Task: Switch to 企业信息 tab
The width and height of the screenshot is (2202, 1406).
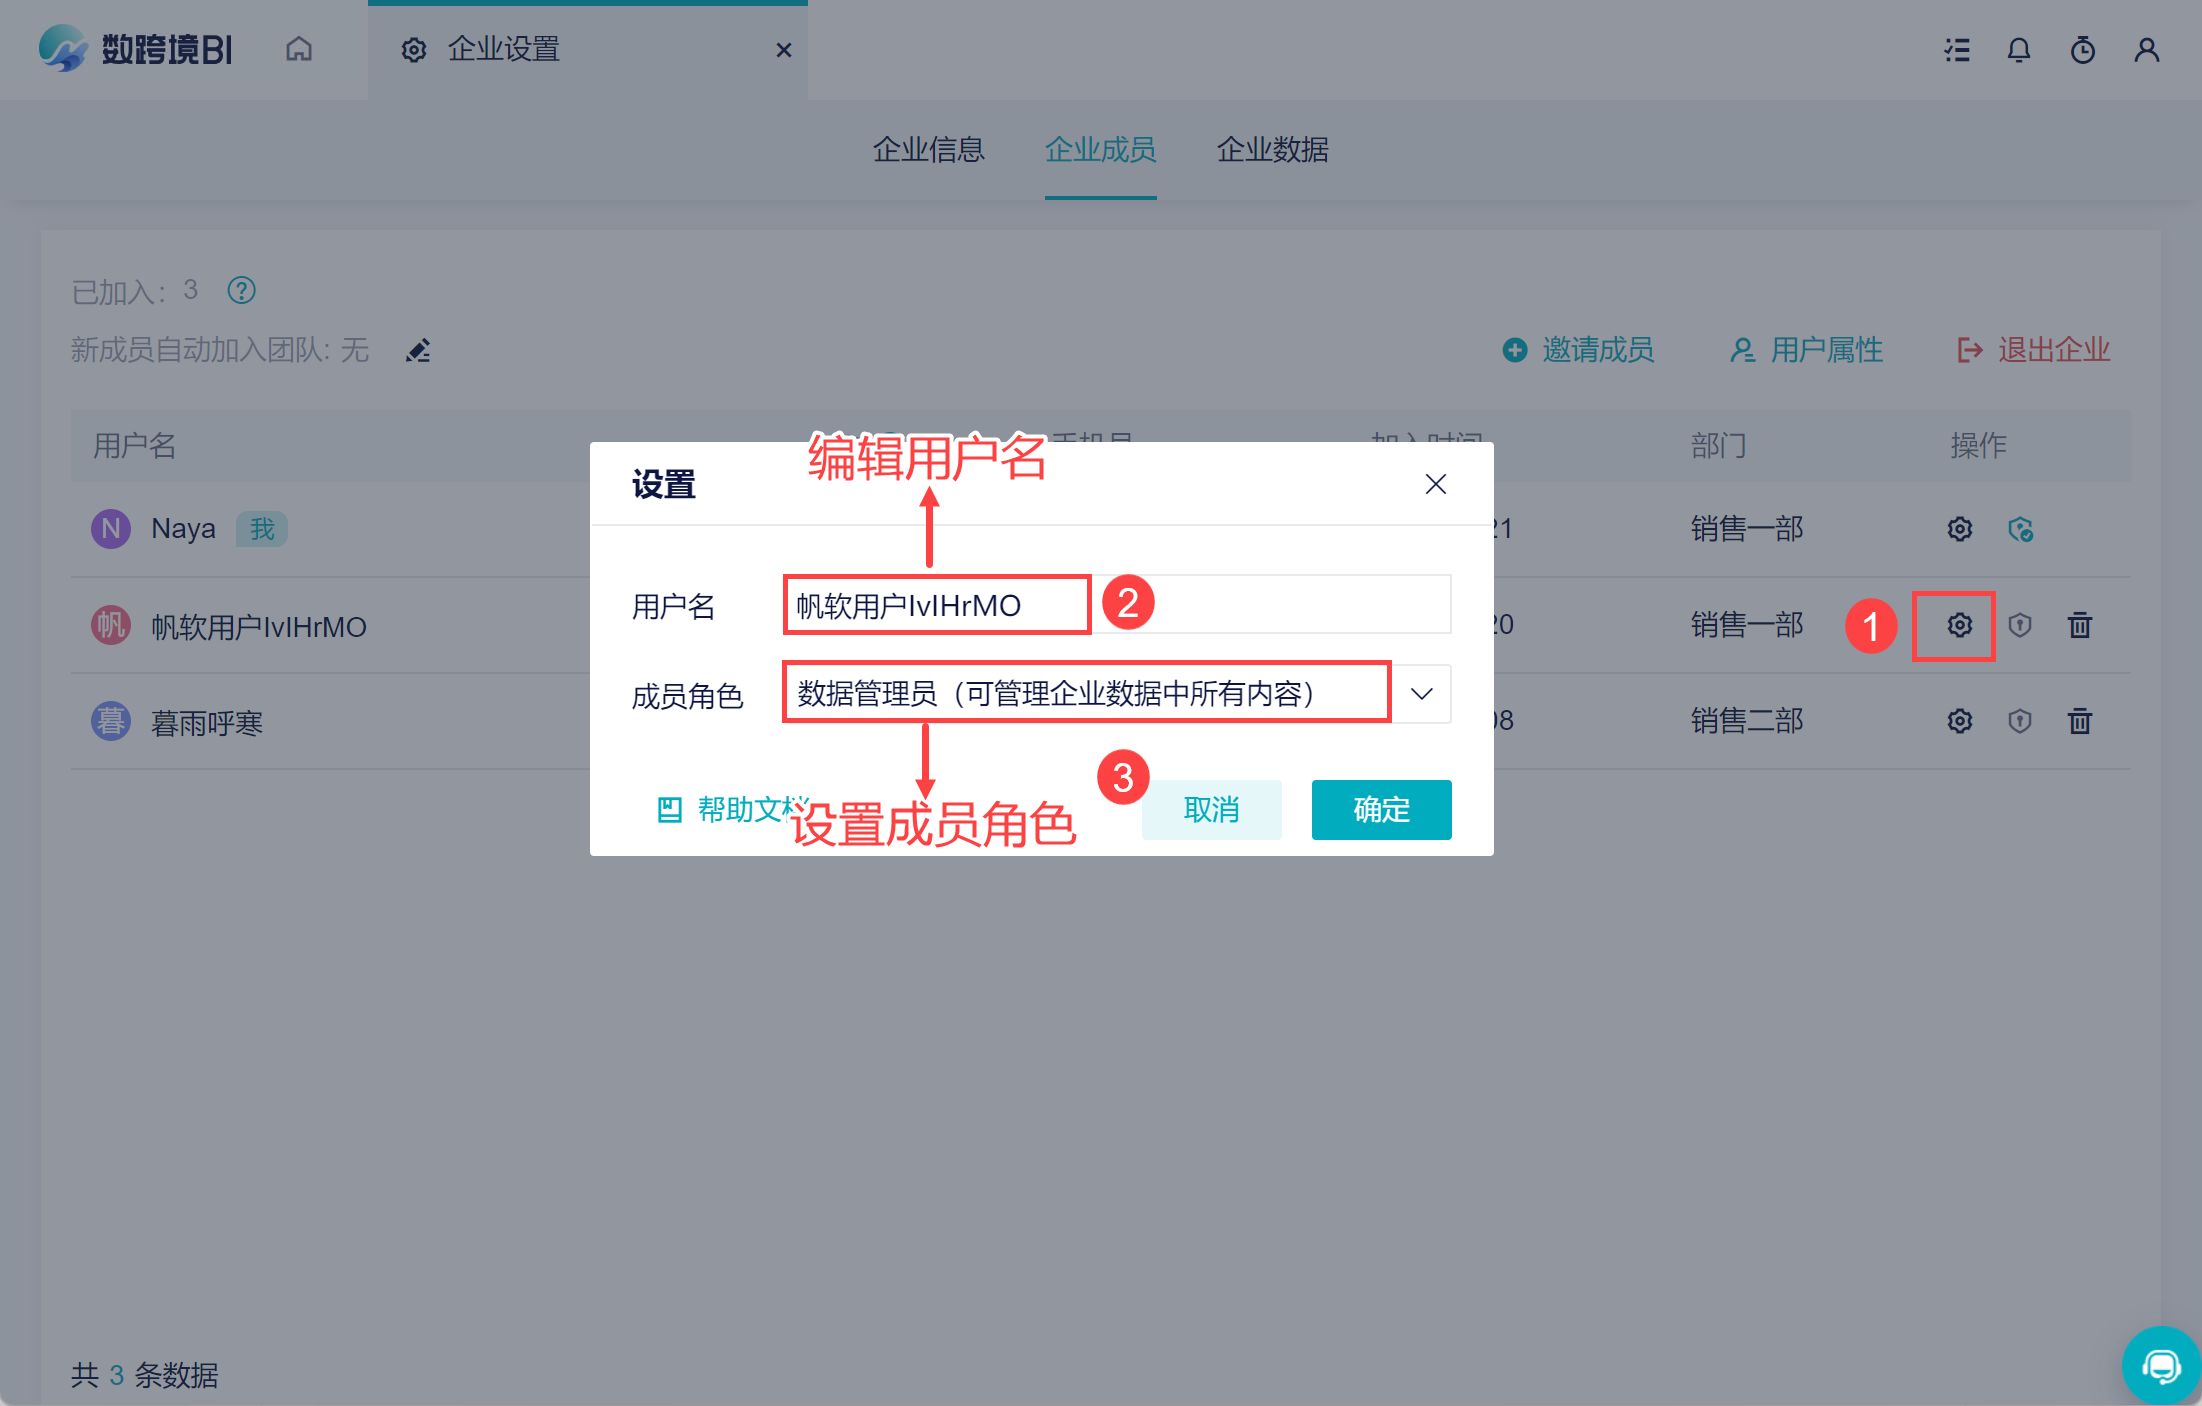Action: coord(928,150)
